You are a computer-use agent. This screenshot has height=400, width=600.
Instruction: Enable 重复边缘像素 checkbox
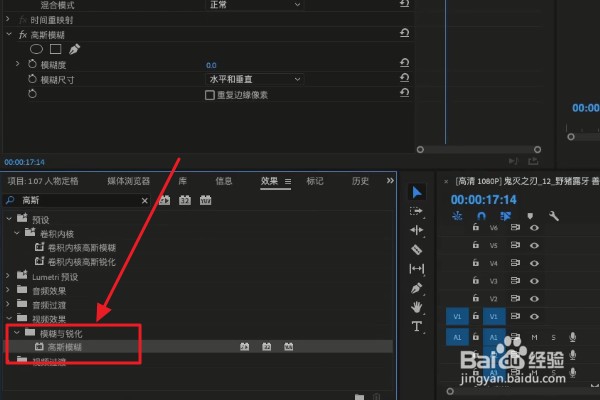click(210, 95)
